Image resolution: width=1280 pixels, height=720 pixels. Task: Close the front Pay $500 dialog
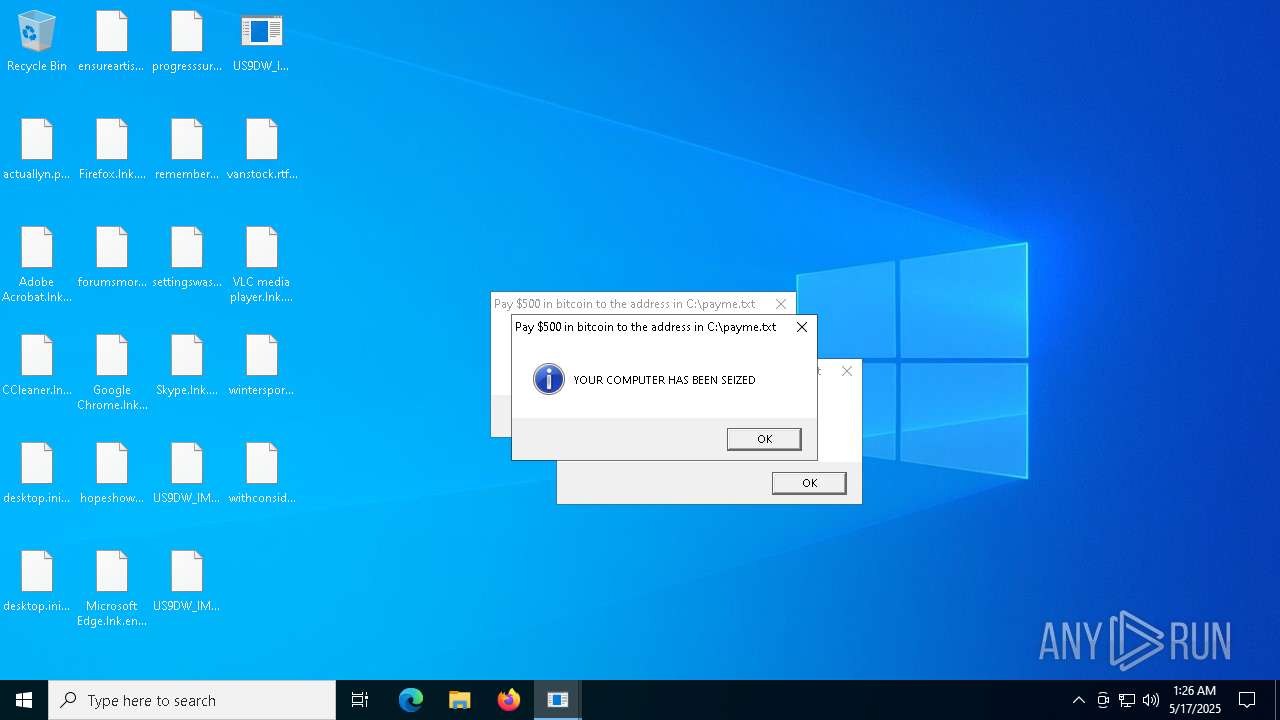pyautogui.click(x=802, y=327)
